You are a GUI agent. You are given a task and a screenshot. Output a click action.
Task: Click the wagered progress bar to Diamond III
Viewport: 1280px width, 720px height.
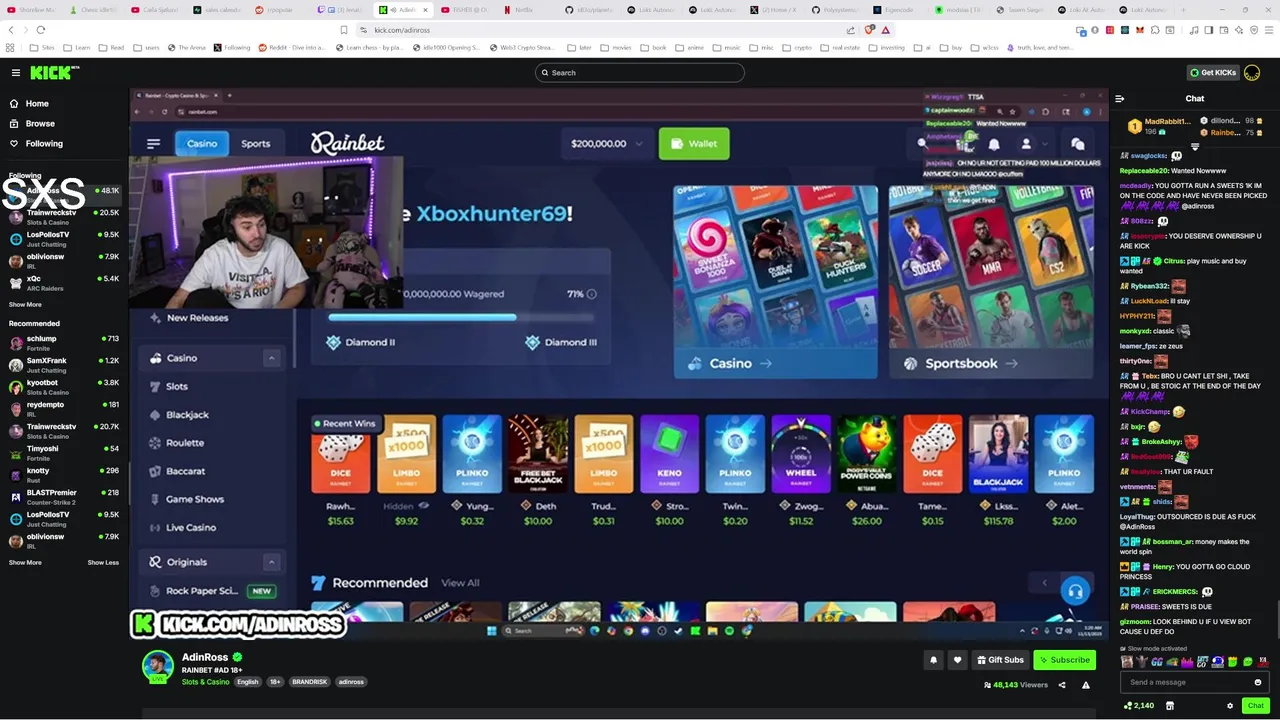tap(461, 317)
